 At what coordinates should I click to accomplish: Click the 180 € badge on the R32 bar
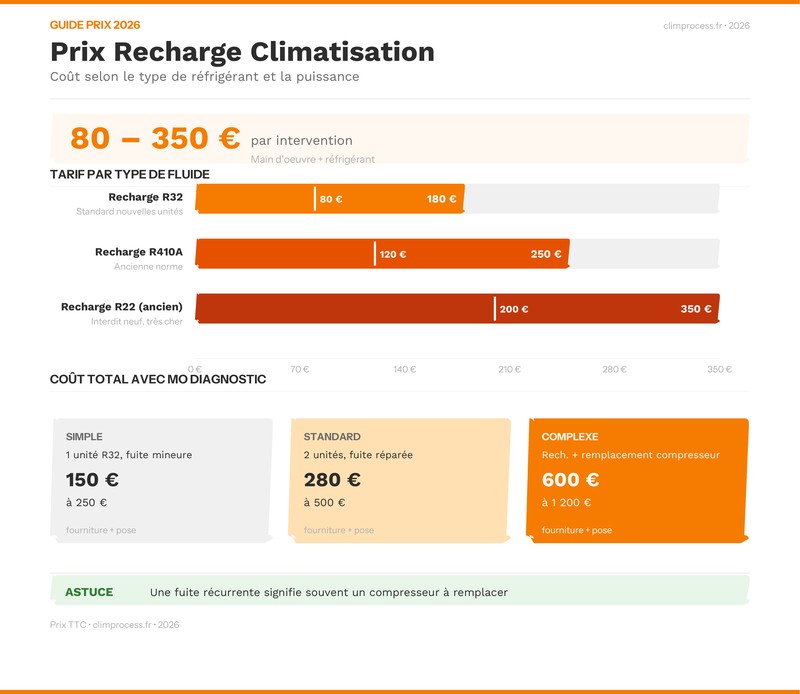pos(441,200)
